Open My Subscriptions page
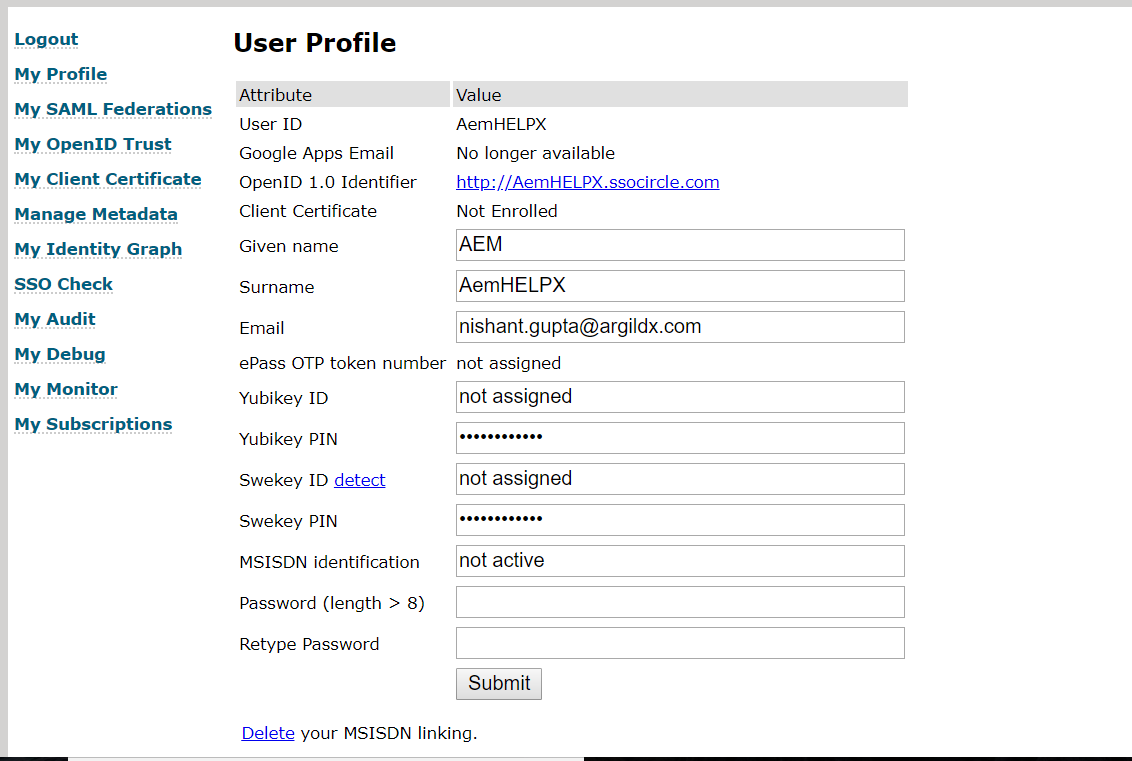This screenshot has height=761, width=1132. (93, 425)
